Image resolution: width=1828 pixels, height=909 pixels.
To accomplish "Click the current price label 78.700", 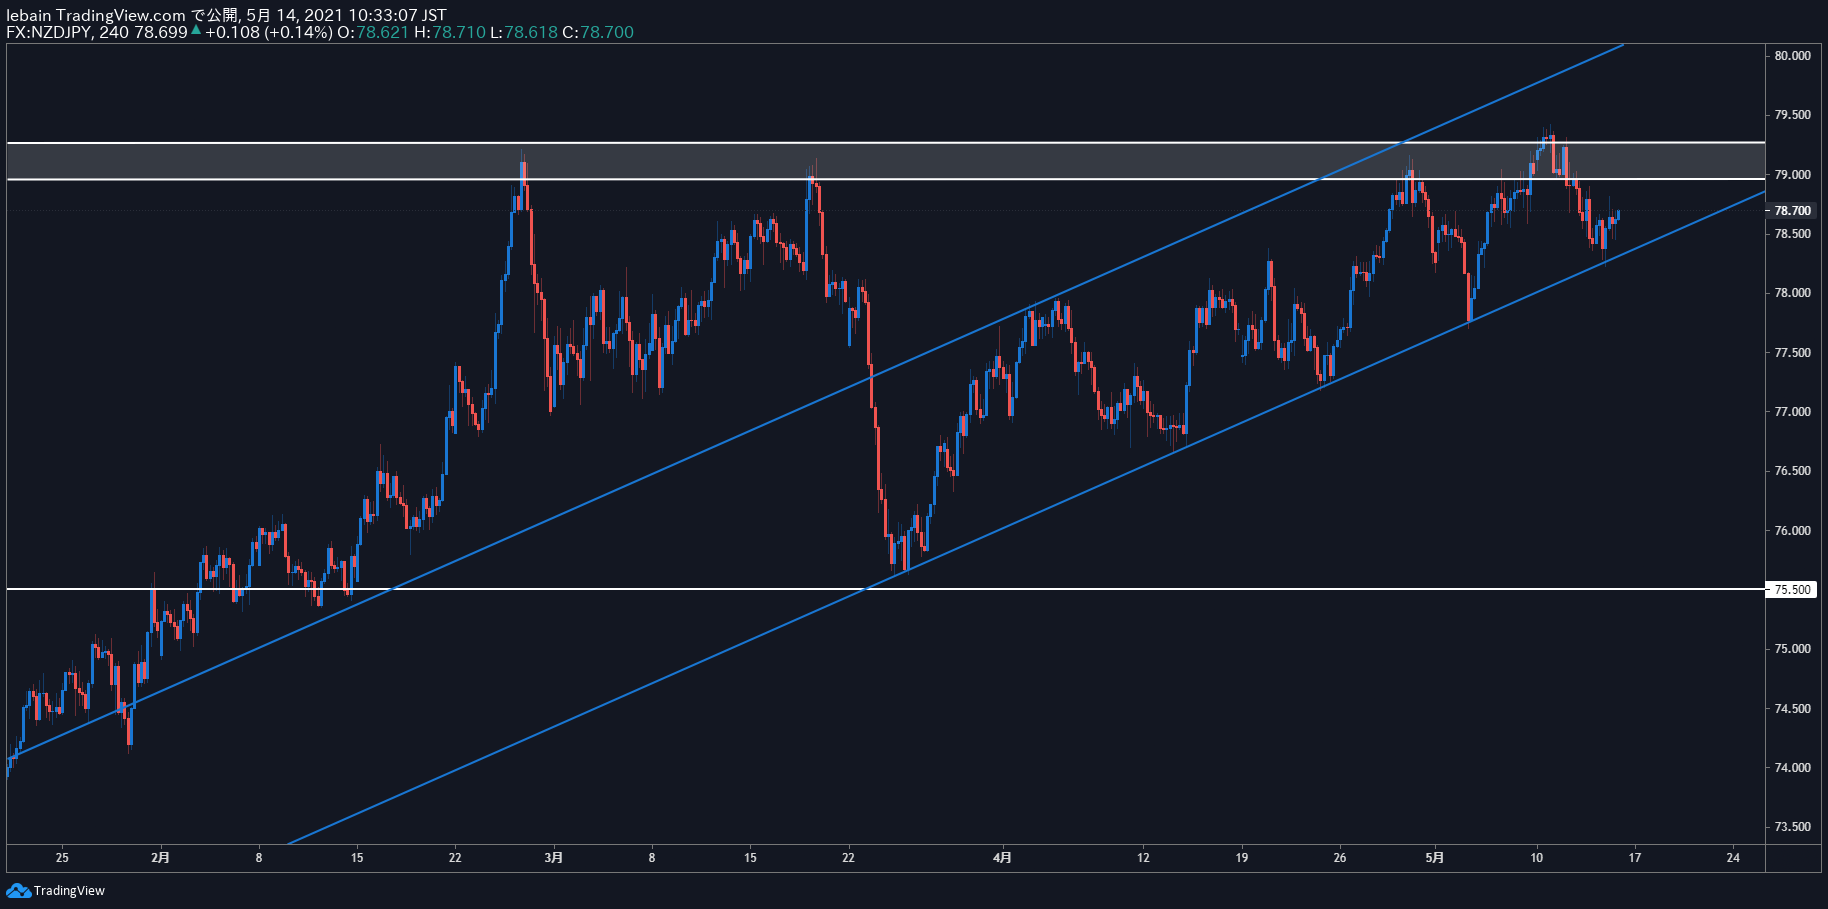I will coord(1792,211).
